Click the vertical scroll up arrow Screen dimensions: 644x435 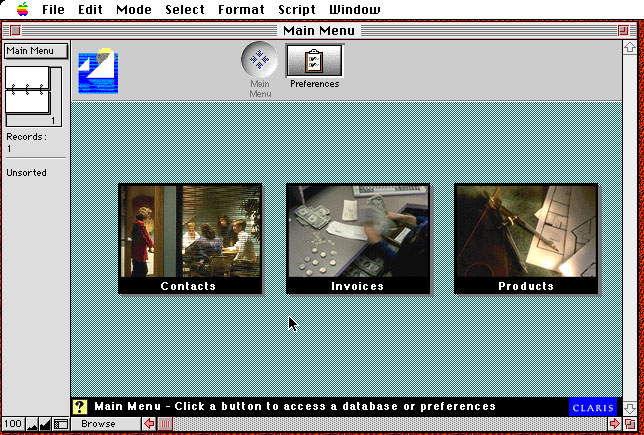630,48
